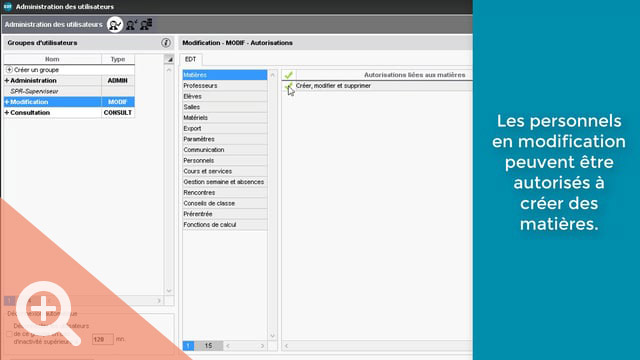
Task: Open the connected users list toolbar icon
Action: pos(146,24)
